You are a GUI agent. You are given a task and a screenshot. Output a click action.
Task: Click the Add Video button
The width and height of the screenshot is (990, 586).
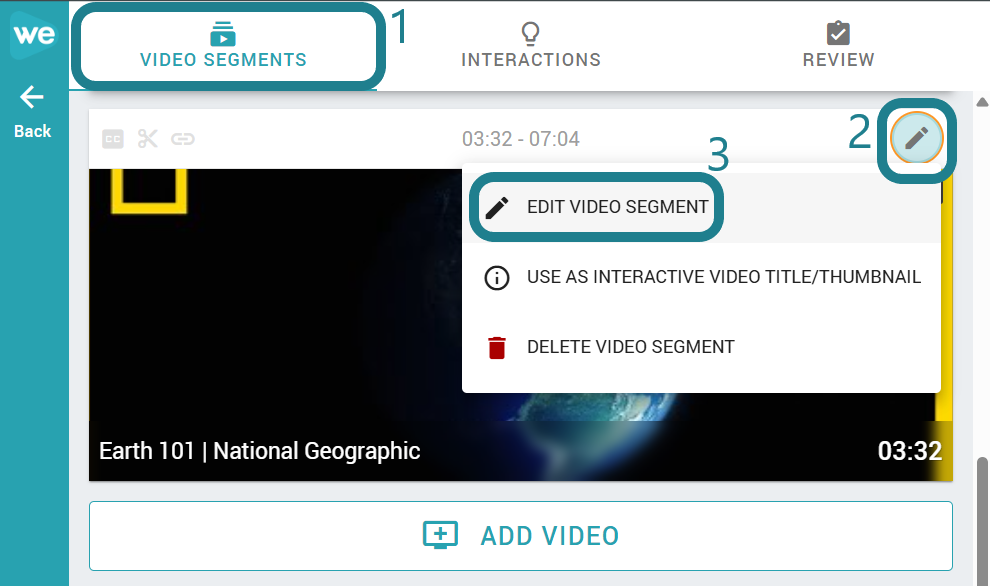pos(521,536)
